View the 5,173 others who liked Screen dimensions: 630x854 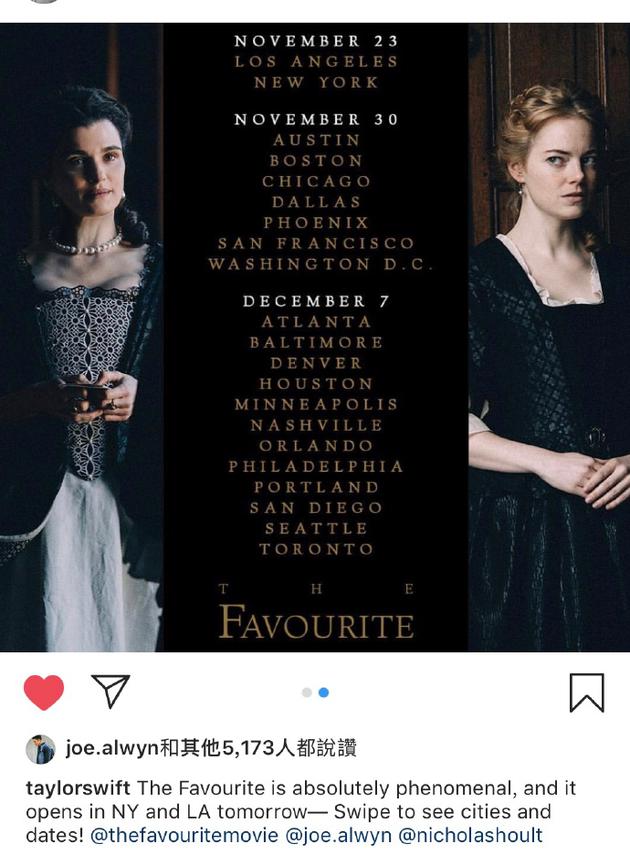coord(258,748)
